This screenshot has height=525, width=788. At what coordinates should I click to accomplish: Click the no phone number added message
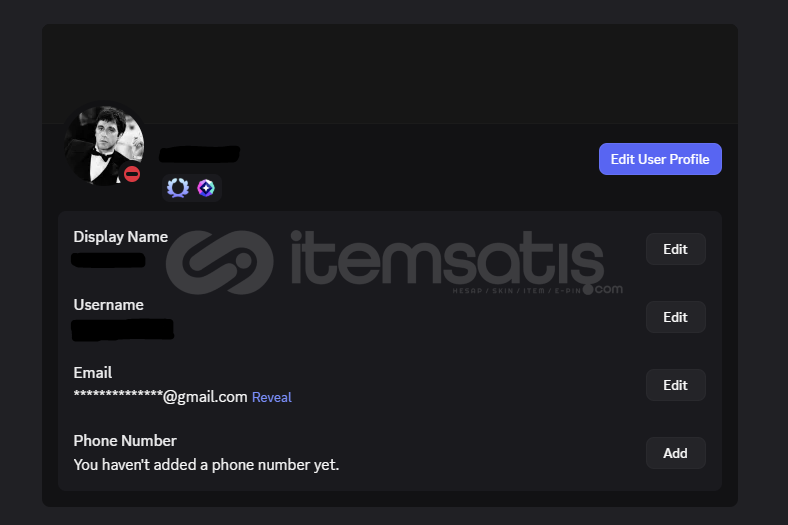206,465
